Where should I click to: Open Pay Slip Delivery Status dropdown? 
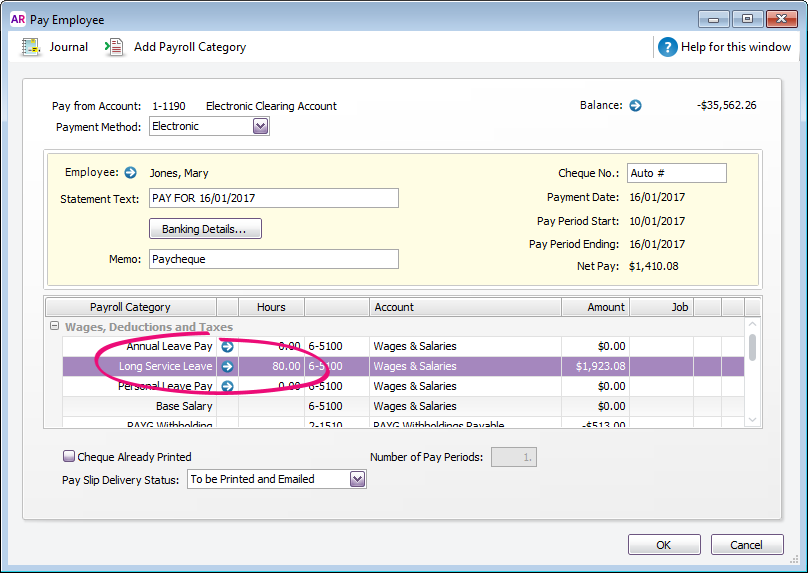[x=357, y=479]
